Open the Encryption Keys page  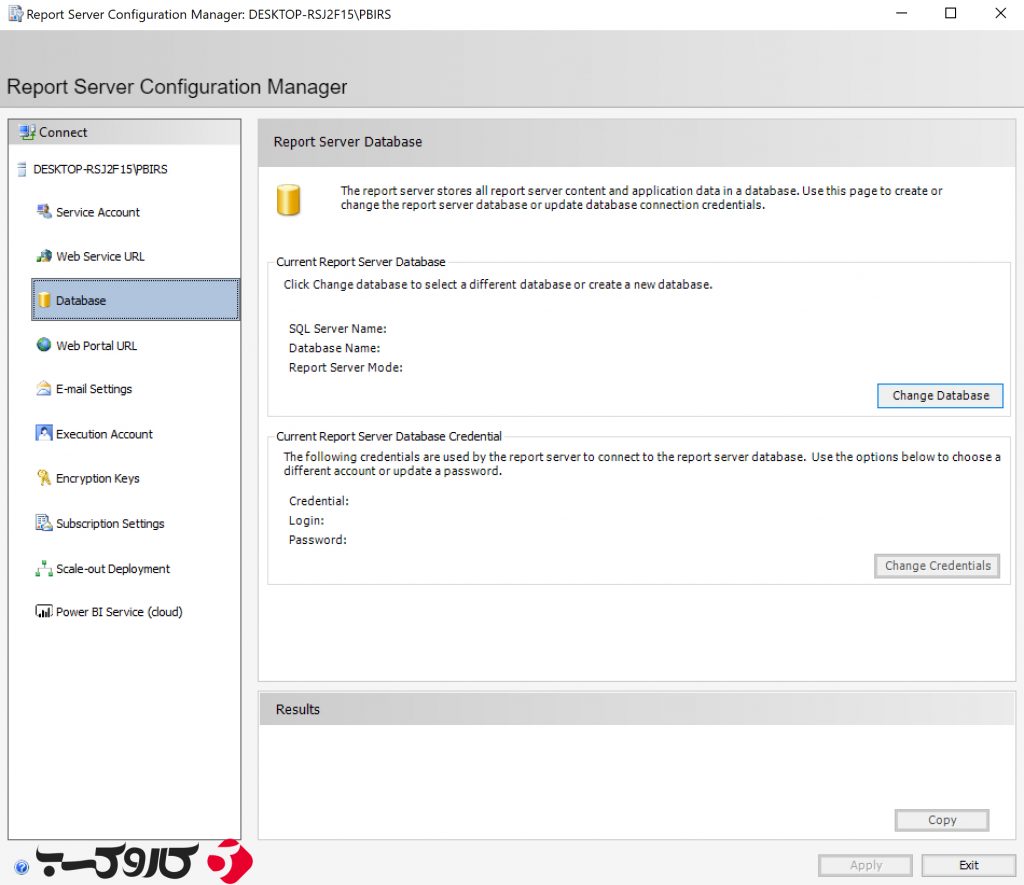point(96,478)
